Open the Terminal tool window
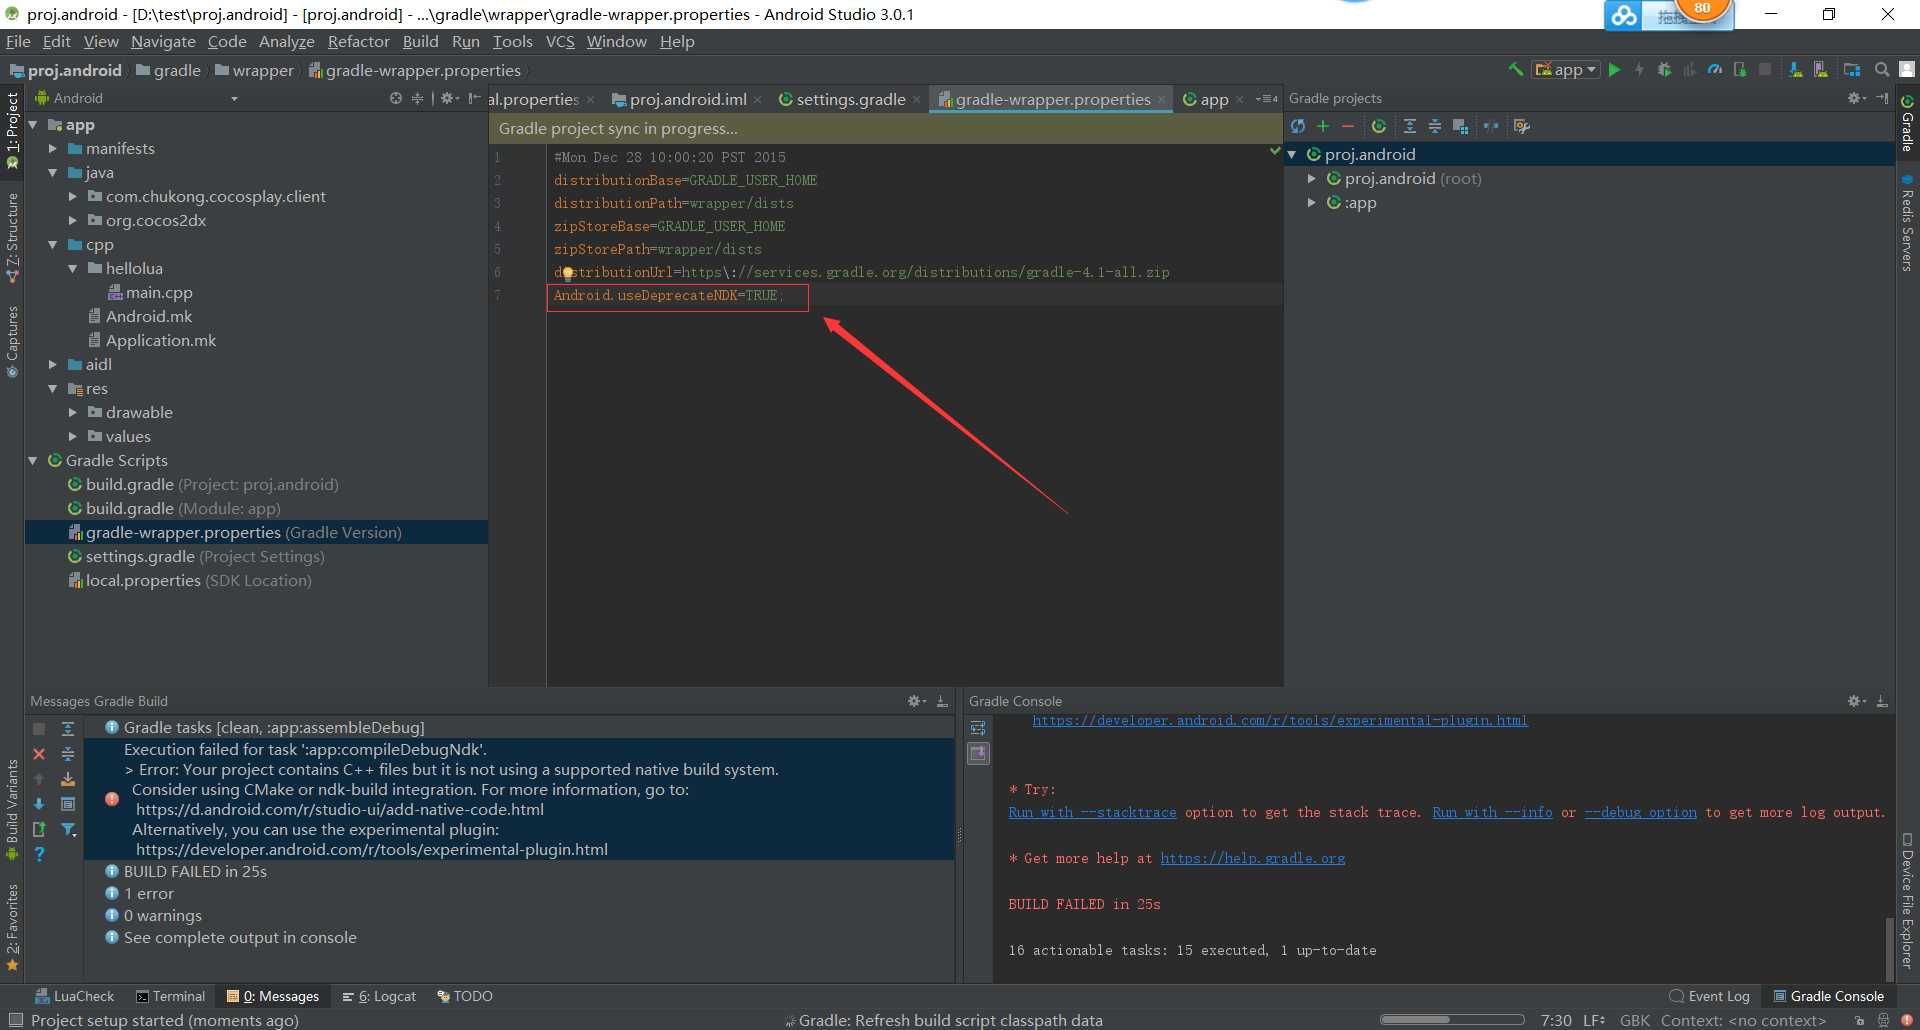1920x1030 pixels. click(x=170, y=996)
